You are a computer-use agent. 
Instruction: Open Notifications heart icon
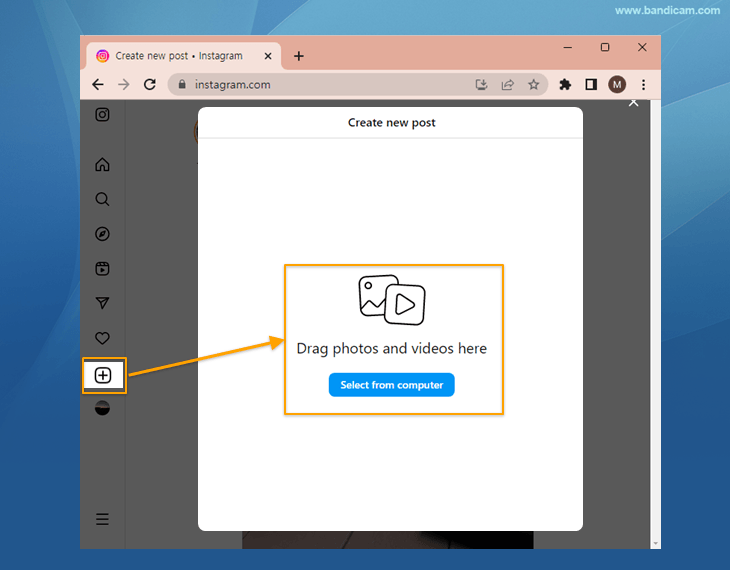(102, 338)
